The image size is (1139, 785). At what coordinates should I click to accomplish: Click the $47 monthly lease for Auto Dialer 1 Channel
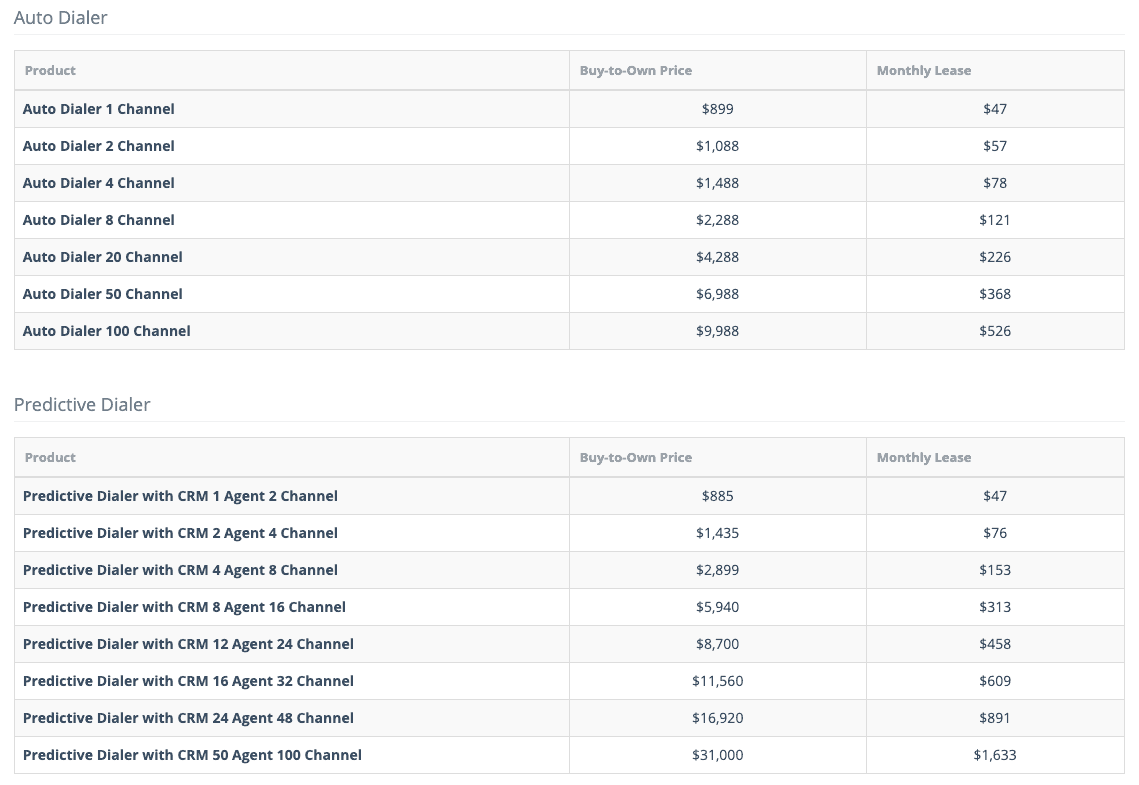[994, 108]
